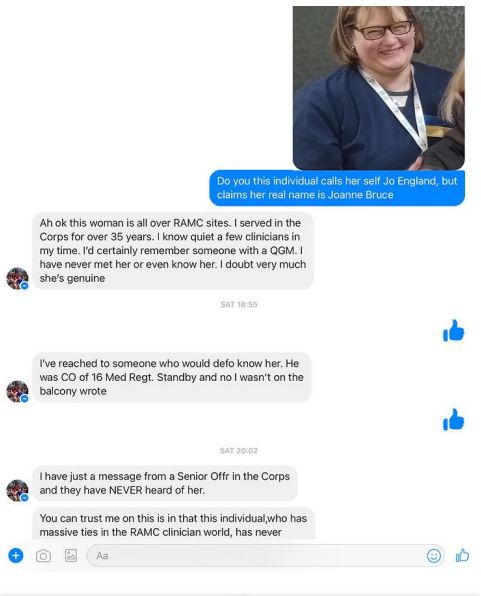Open sender avatar beside 'balcony wrote' message

17,391
